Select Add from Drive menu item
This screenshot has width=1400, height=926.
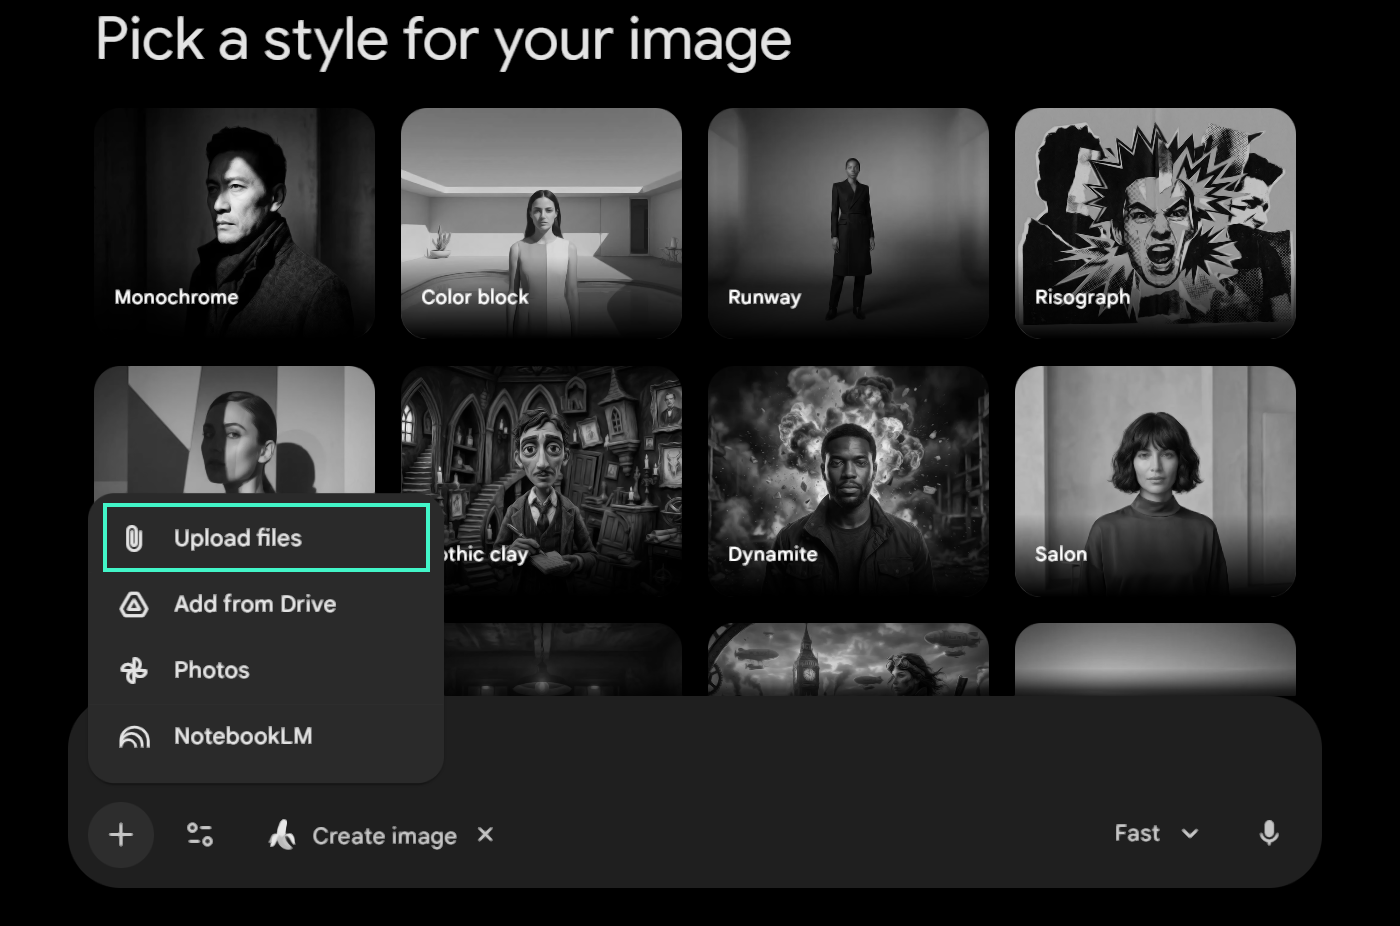[x=255, y=604]
